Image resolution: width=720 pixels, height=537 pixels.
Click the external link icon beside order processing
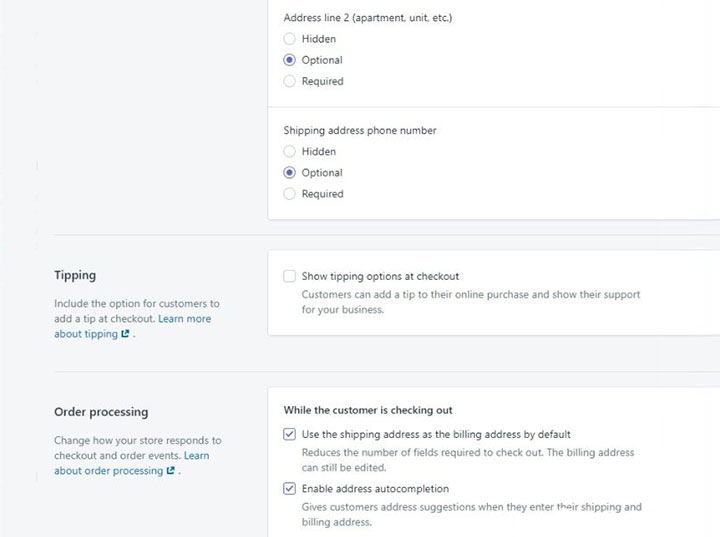point(170,470)
